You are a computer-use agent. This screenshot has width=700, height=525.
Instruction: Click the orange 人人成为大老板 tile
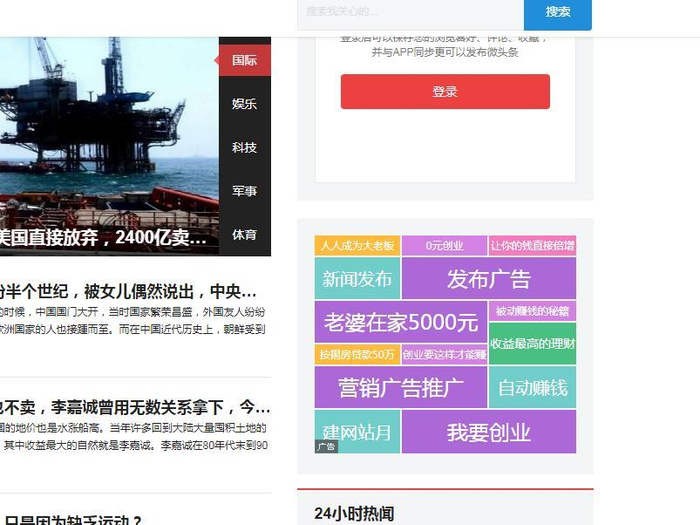tap(357, 246)
